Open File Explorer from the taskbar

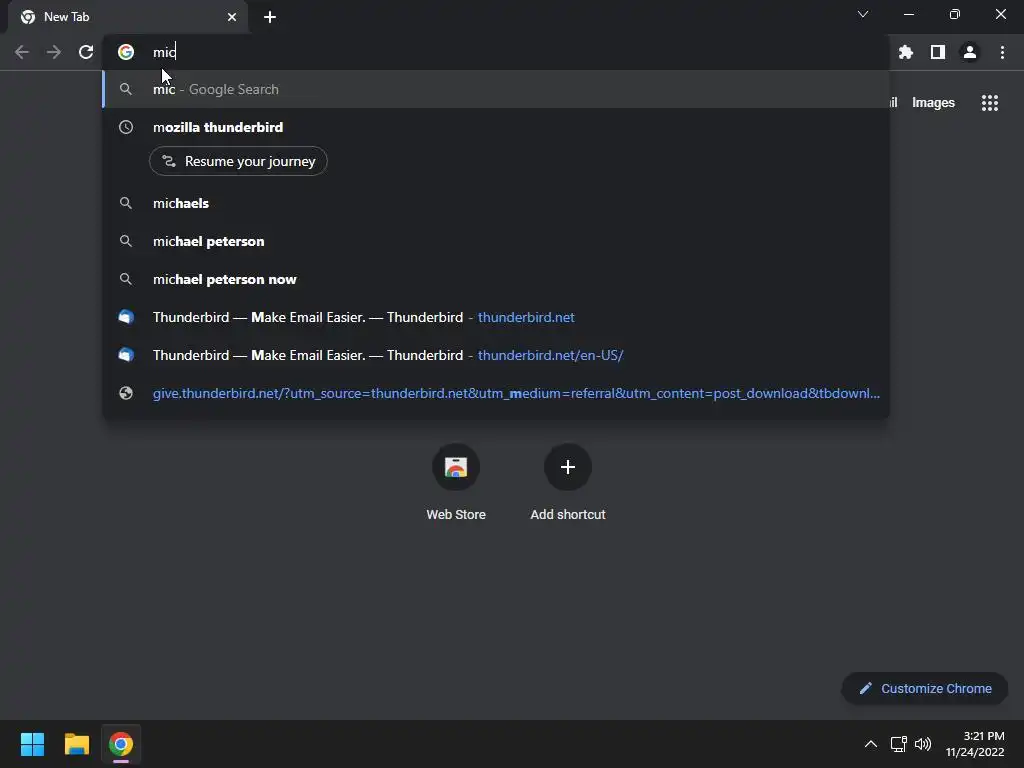[76, 744]
